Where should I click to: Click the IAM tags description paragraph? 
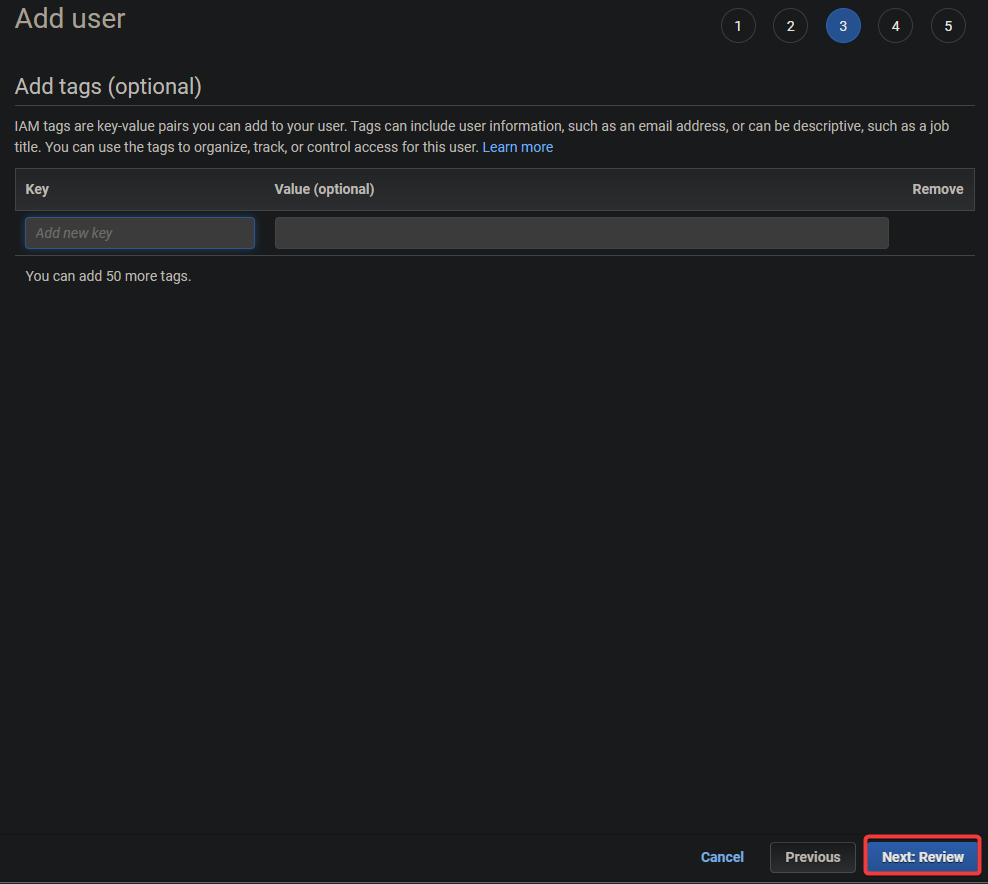[x=482, y=136]
